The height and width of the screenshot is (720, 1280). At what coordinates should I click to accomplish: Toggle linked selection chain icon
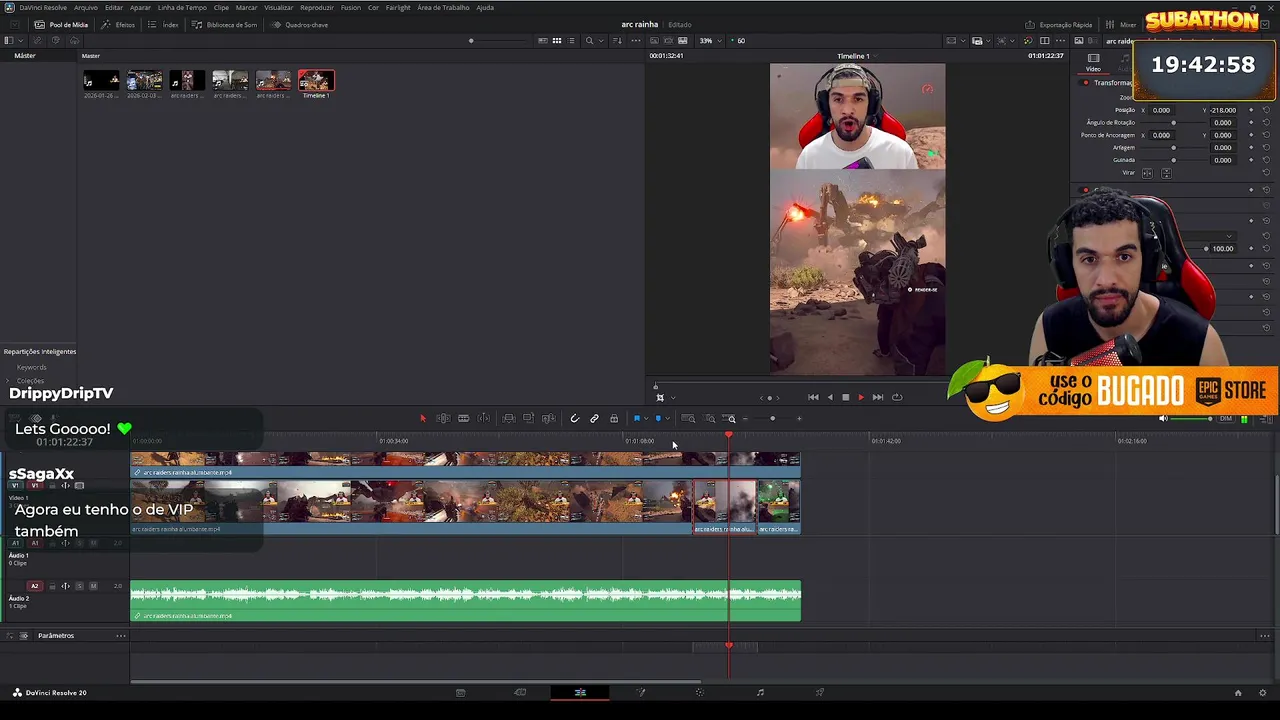click(594, 418)
